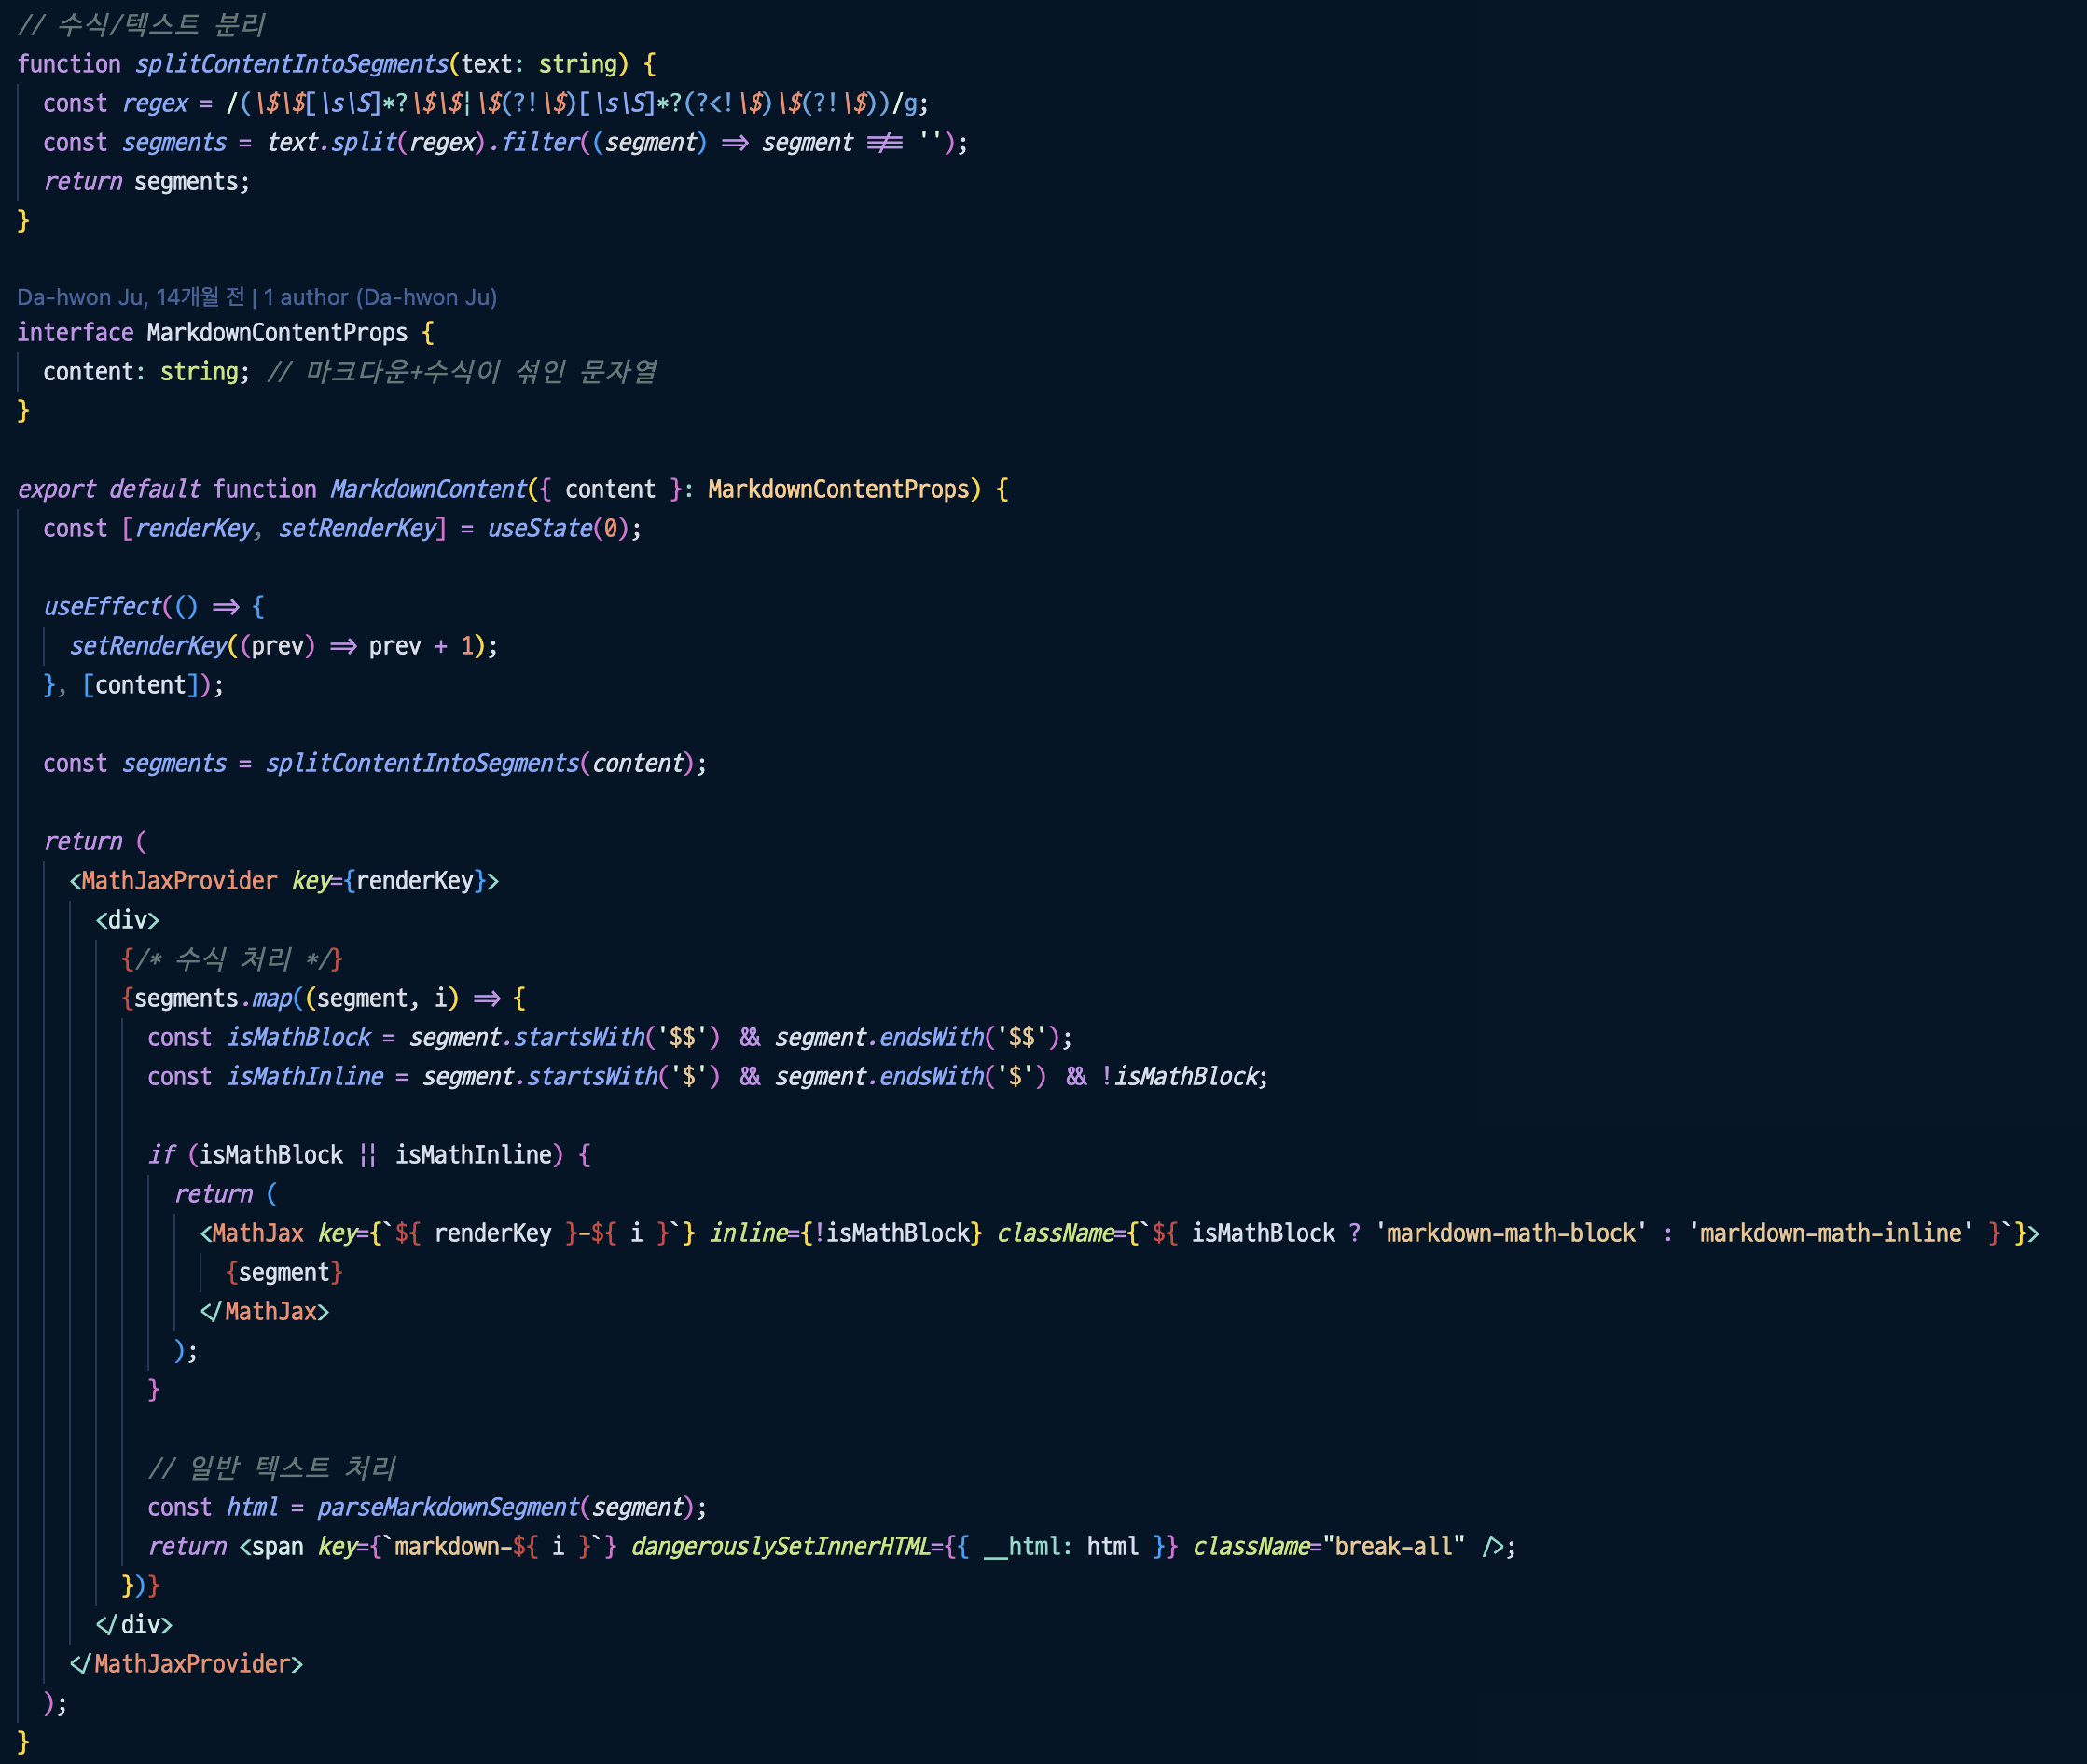The width and height of the screenshot is (2087, 1764).
Task: Click the MarkdownContent function name
Action: click(x=428, y=489)
